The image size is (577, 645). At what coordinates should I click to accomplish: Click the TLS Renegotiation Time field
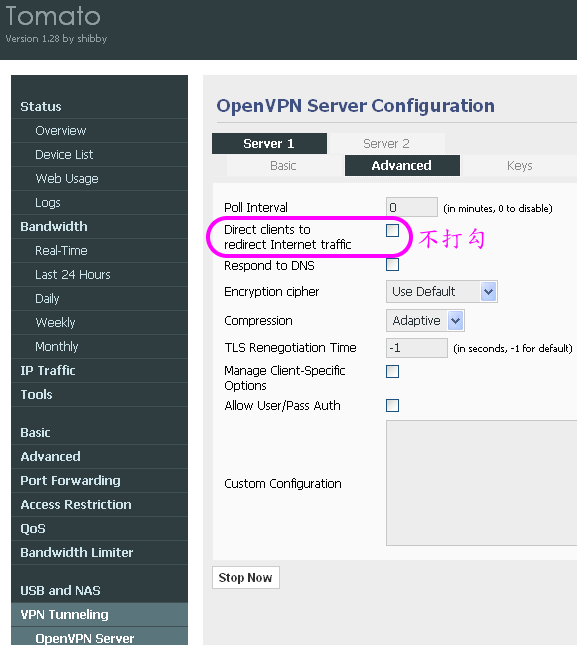point(417,348)
